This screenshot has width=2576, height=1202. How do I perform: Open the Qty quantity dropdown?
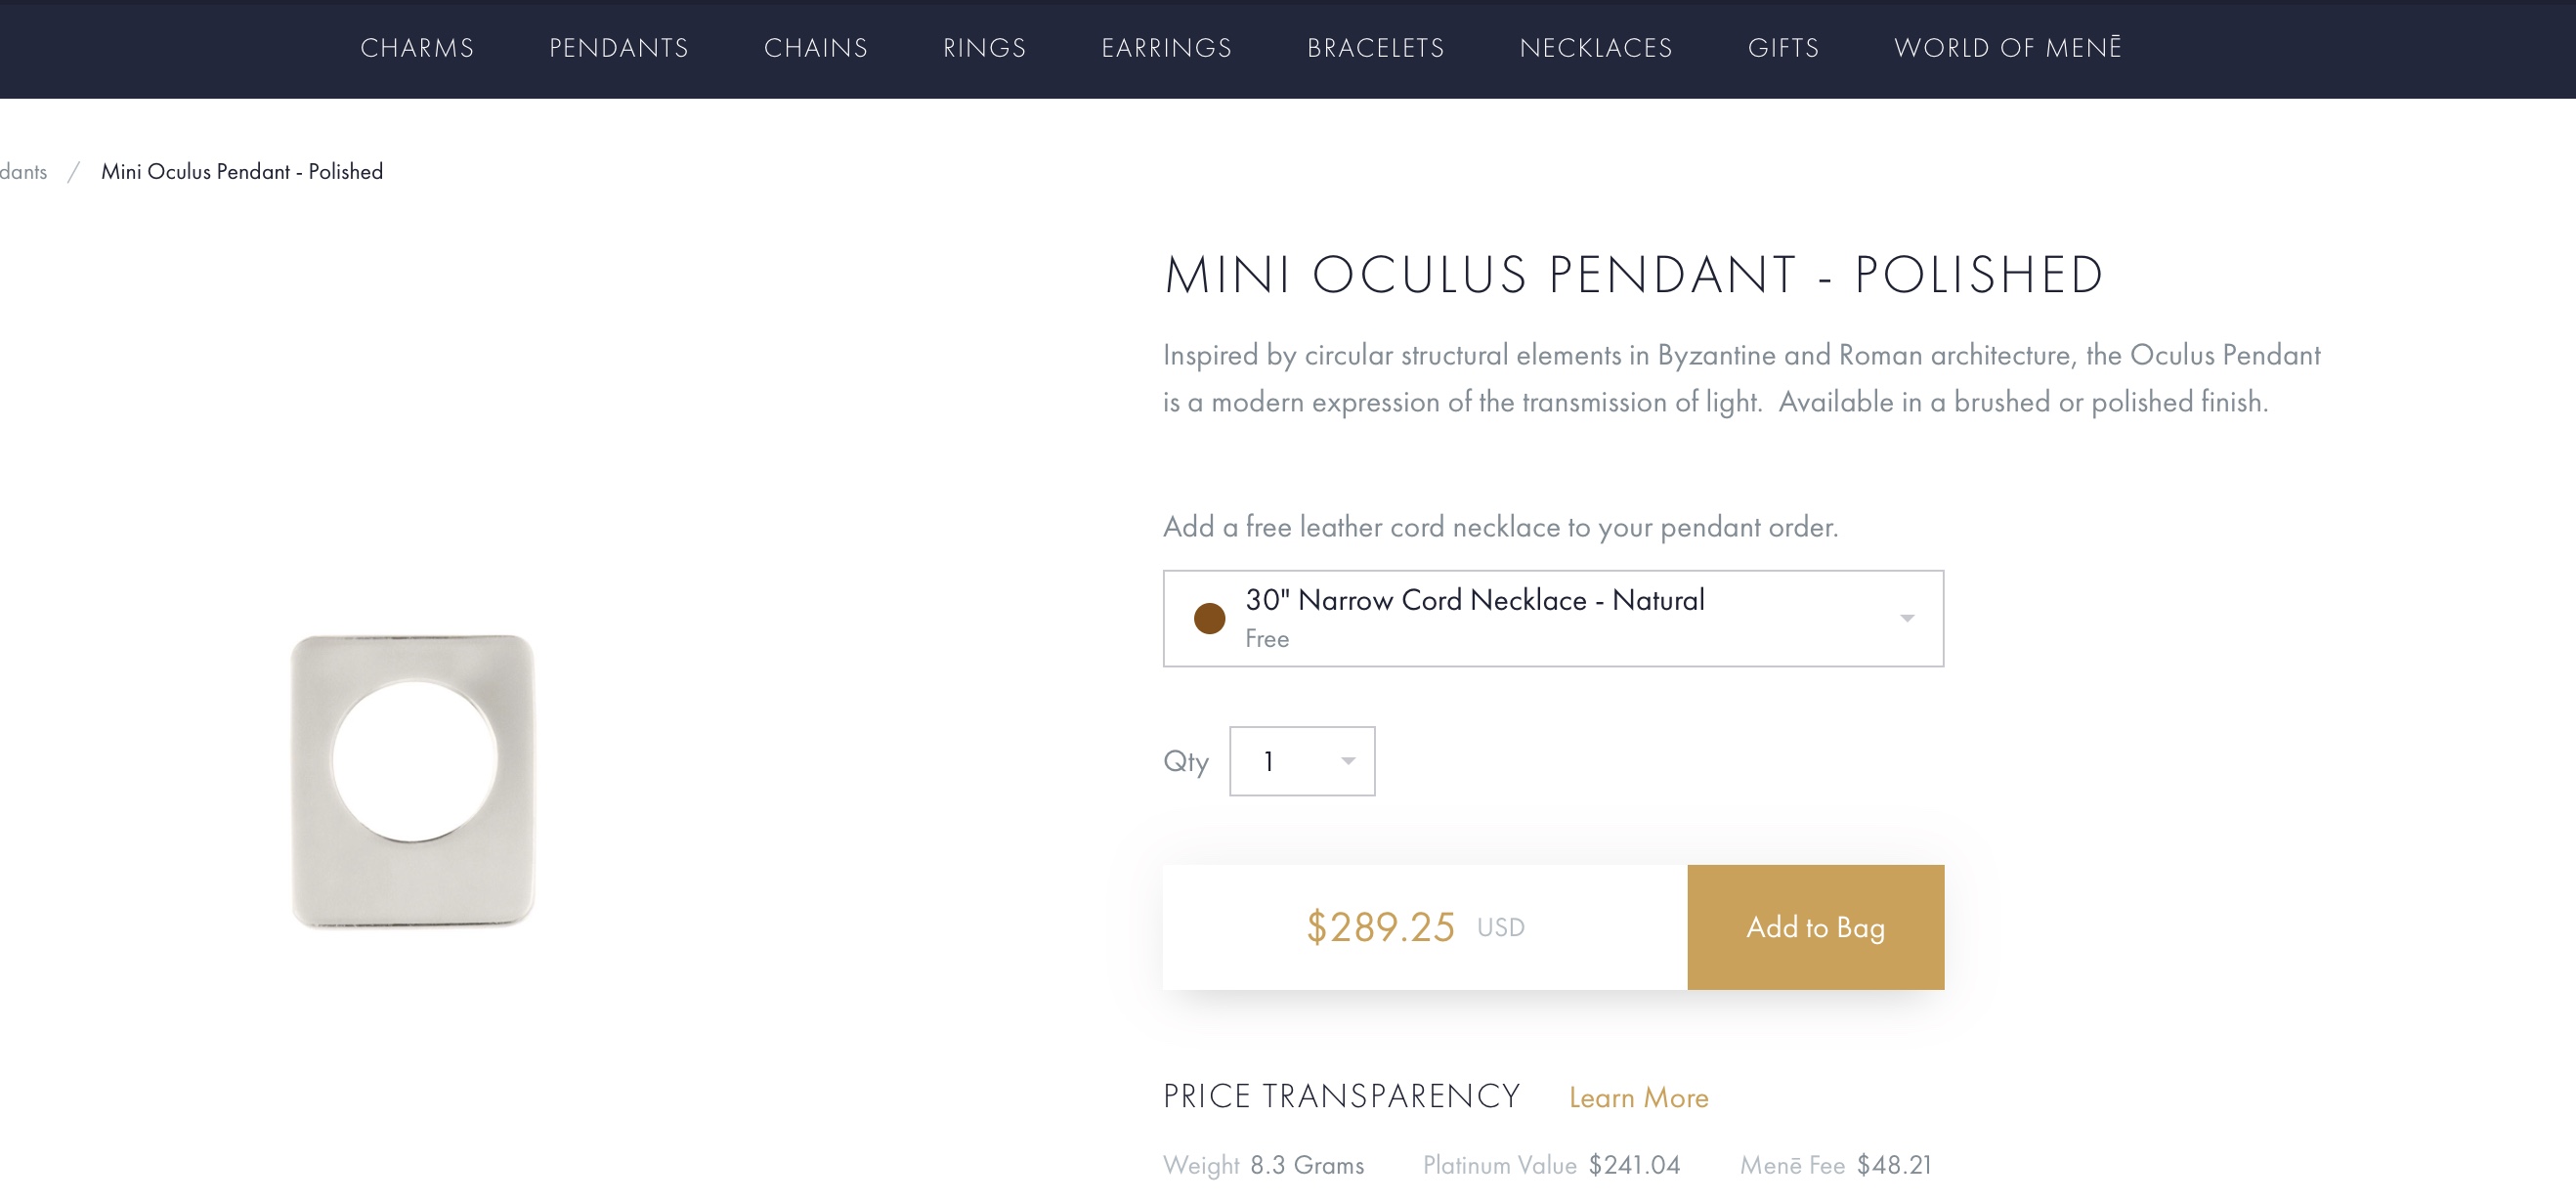1301,761
